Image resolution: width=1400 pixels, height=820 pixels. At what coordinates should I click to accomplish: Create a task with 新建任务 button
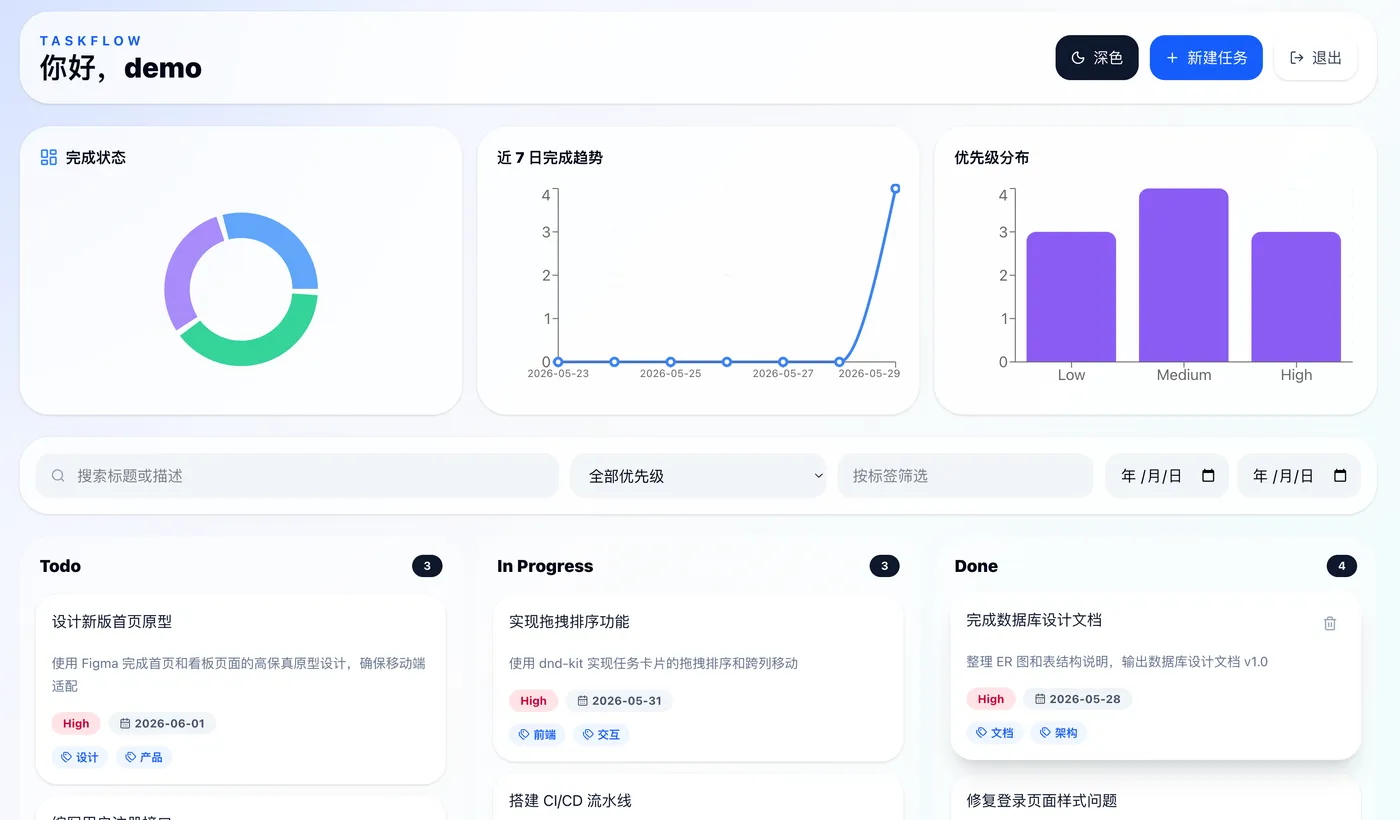click(x=1206, y=58)
